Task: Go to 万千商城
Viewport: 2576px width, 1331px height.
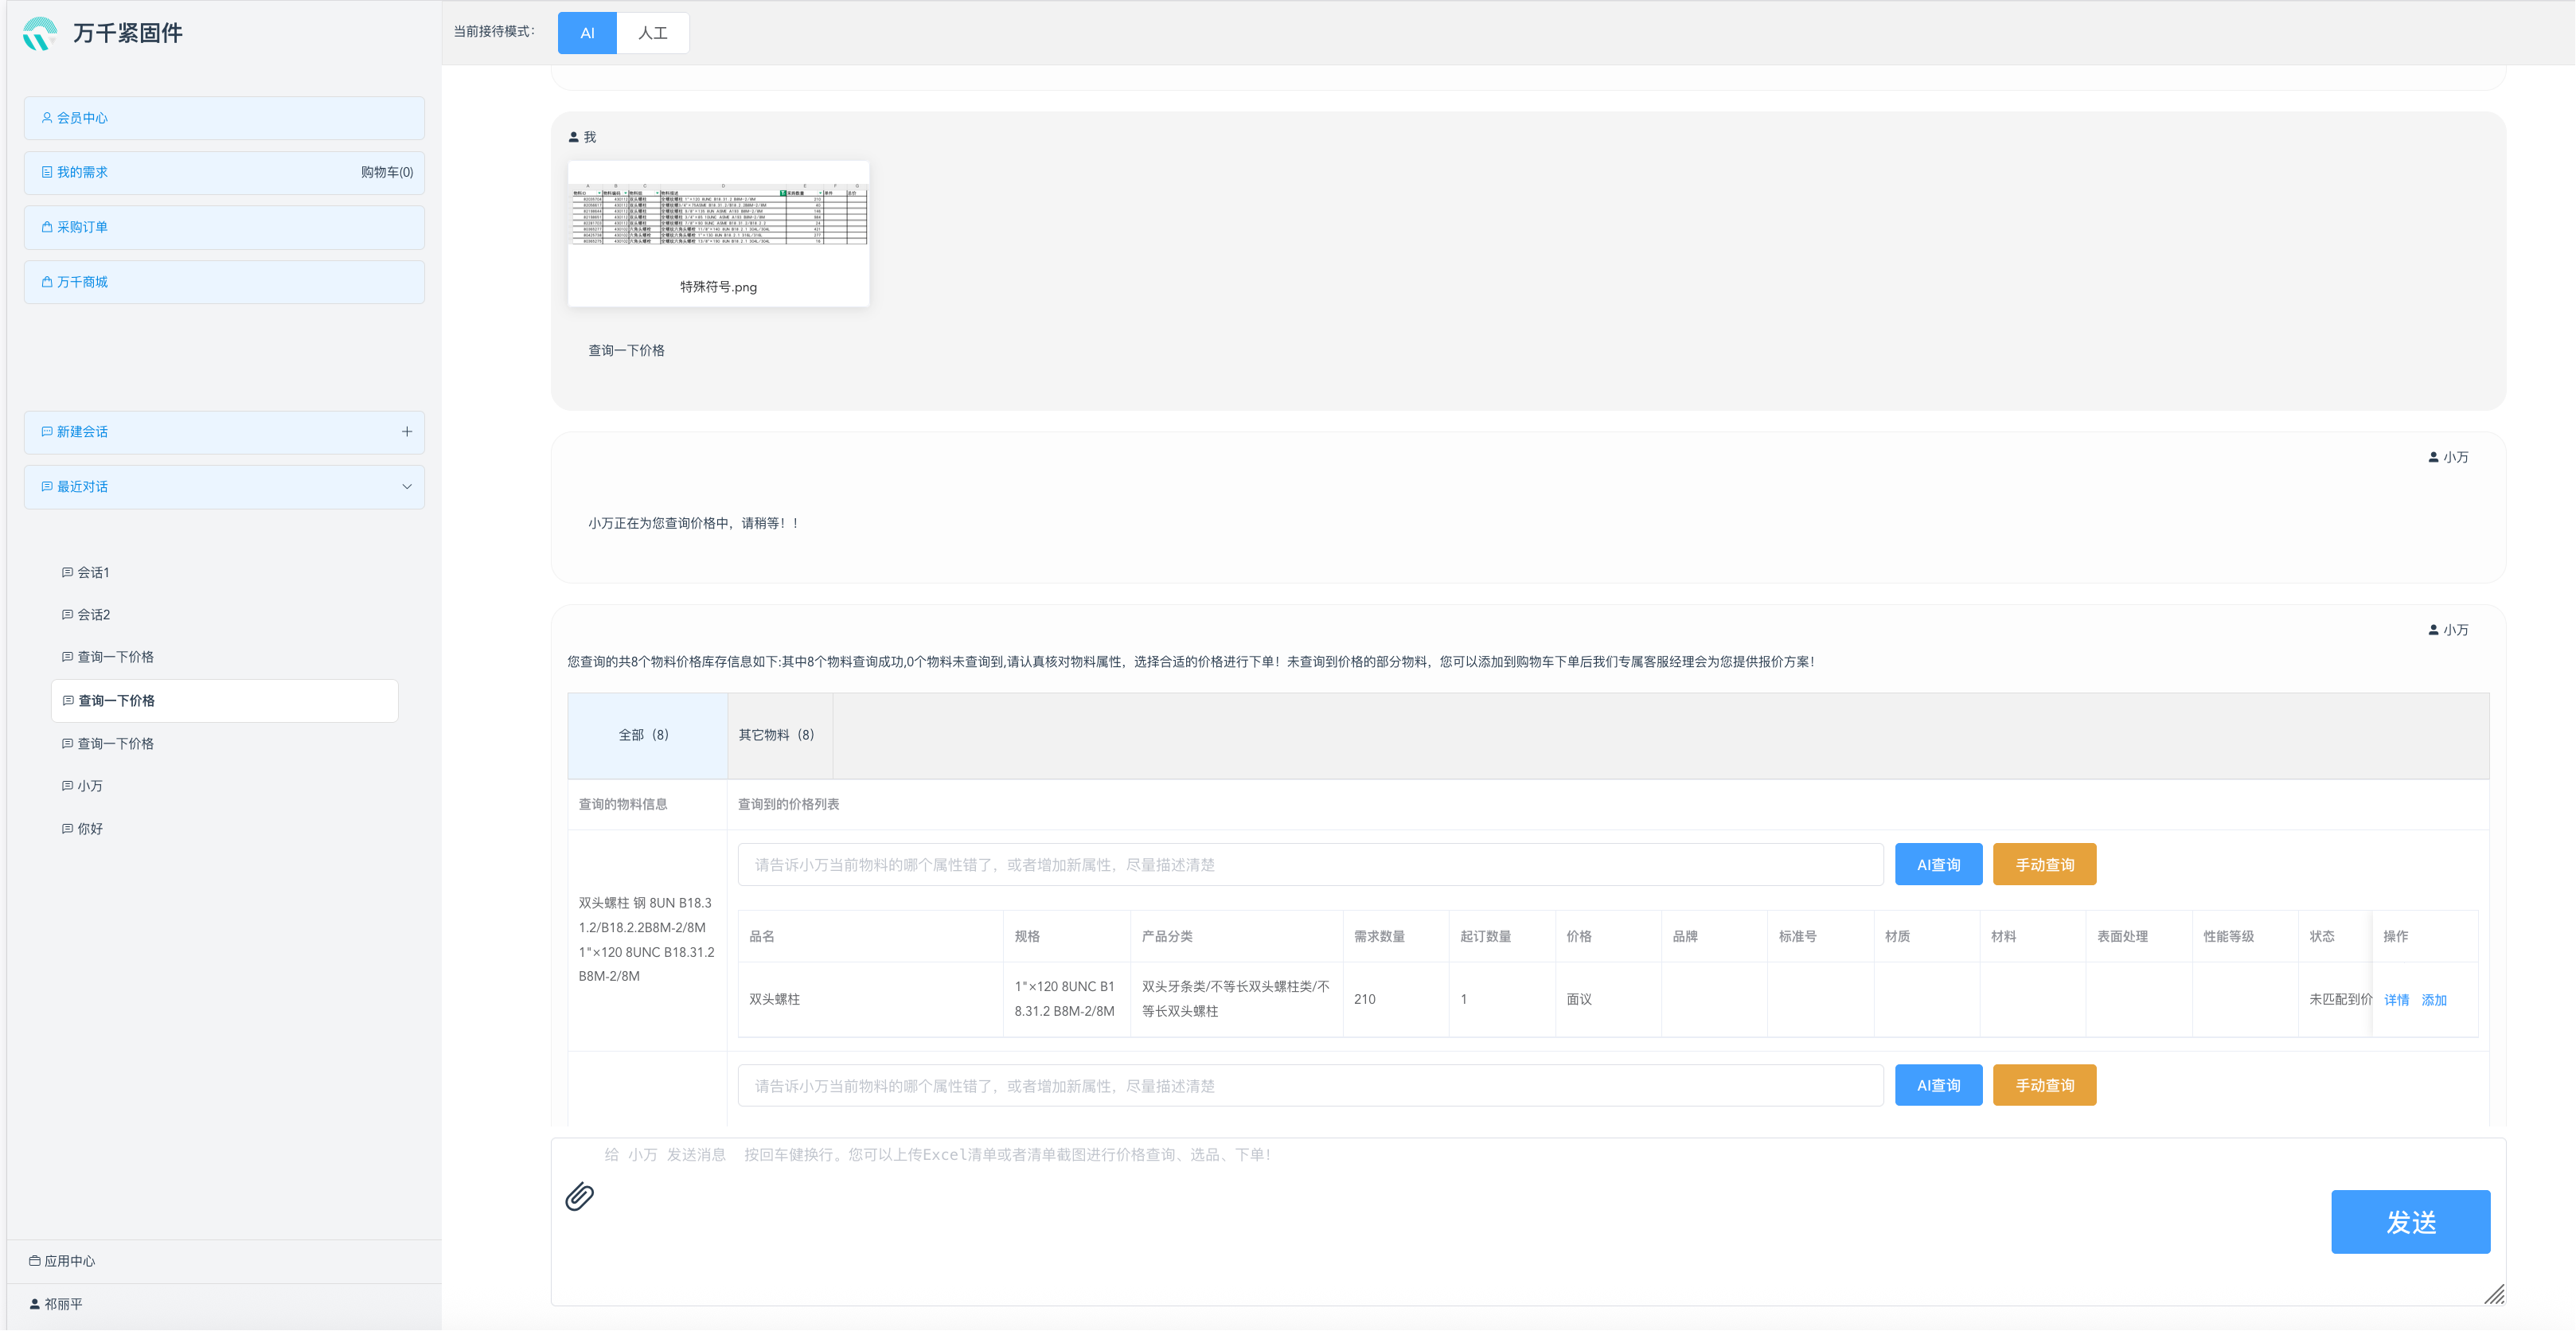Action: point(82,282)
